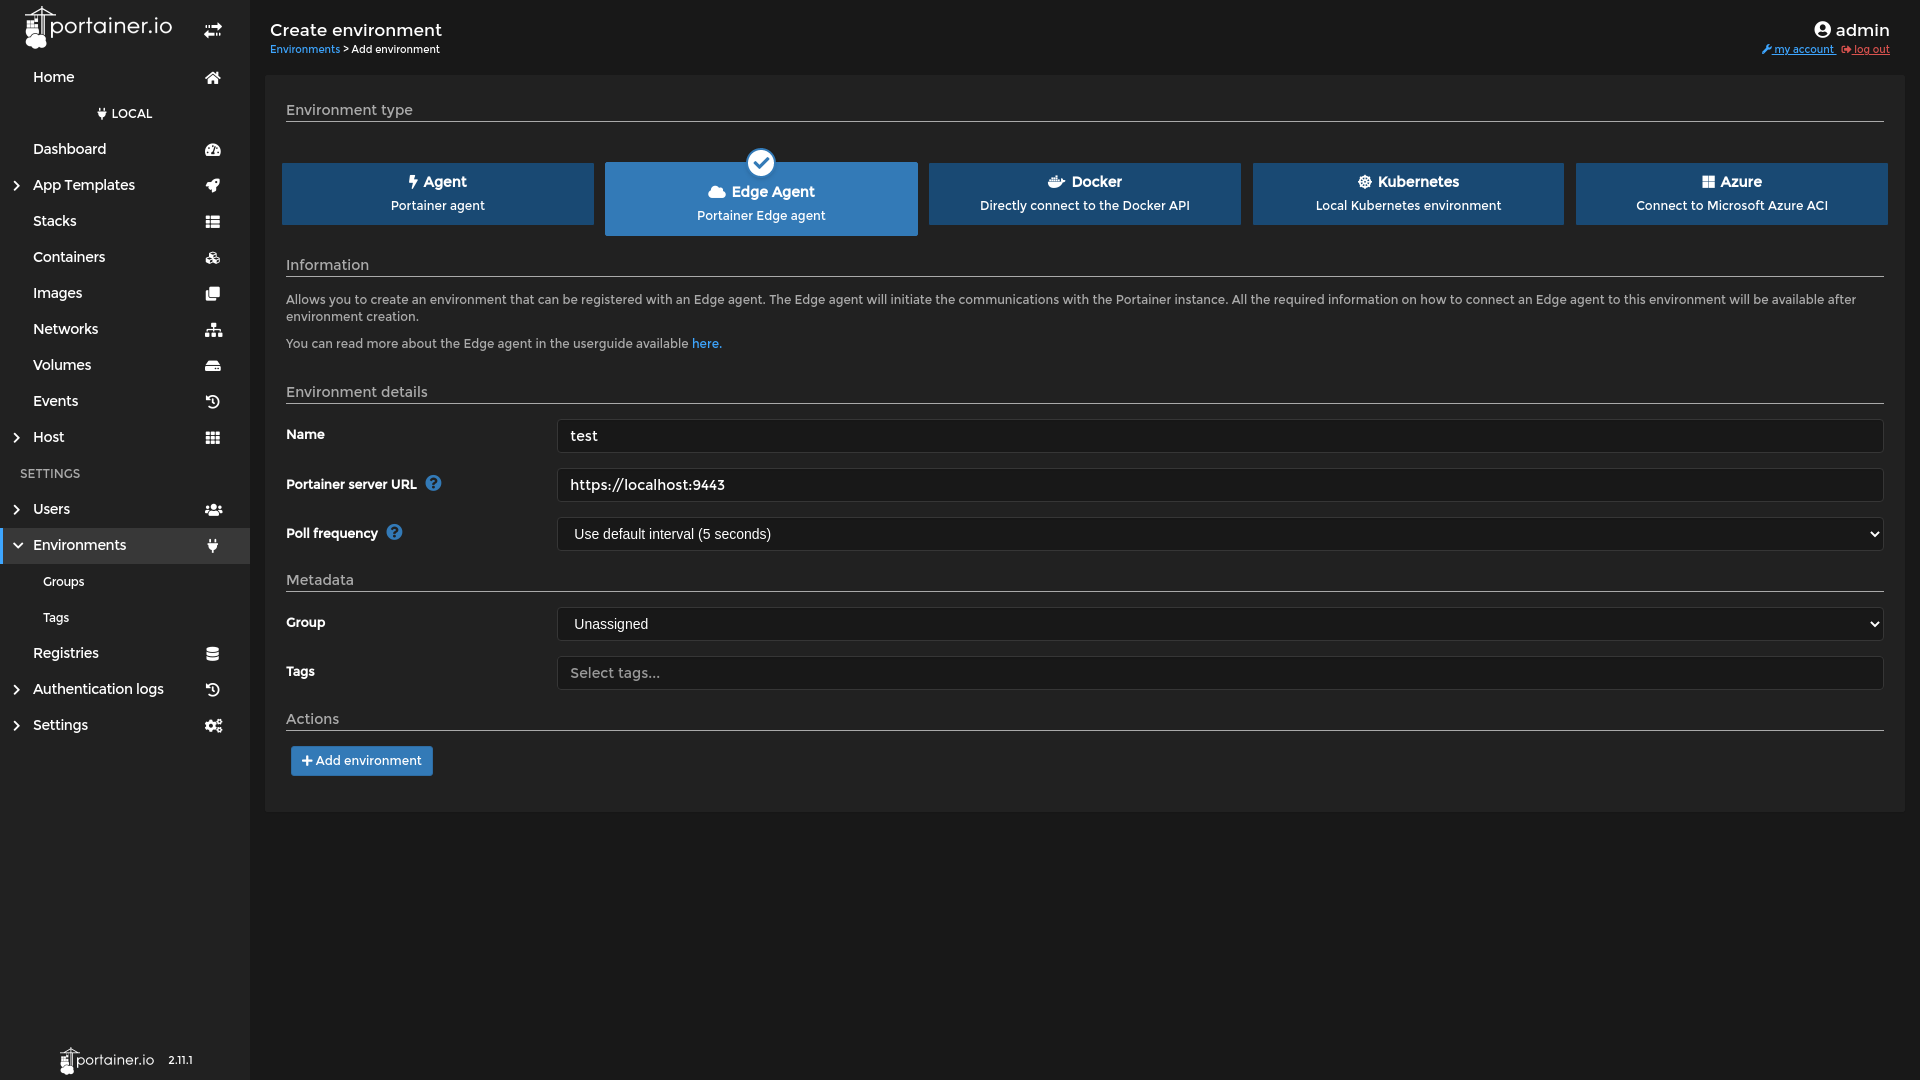Select the Kubernetes environment type
The height and width of the screenshot is (1080, 1920).
1408,194
